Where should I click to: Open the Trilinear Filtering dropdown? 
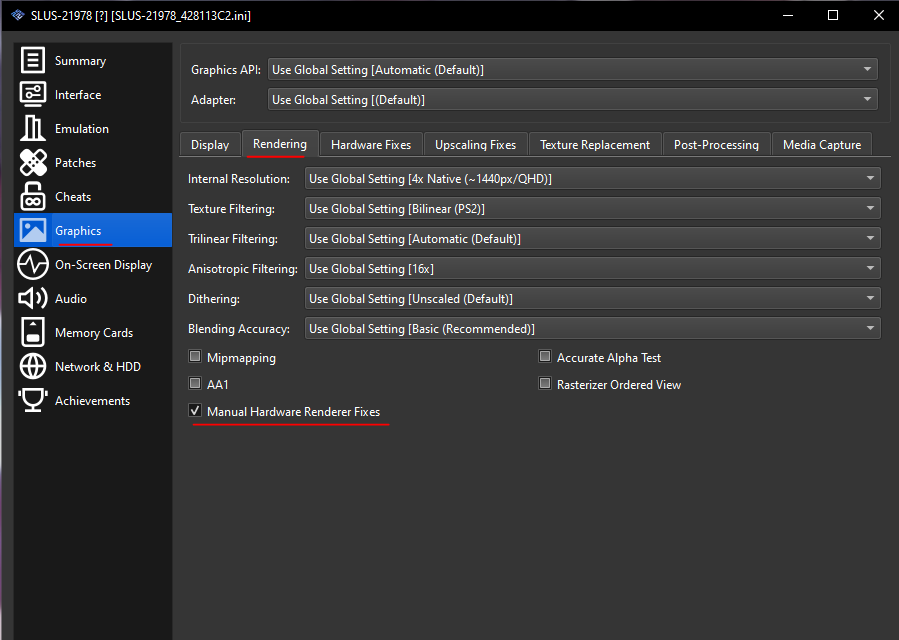click(x=592, y=239)
